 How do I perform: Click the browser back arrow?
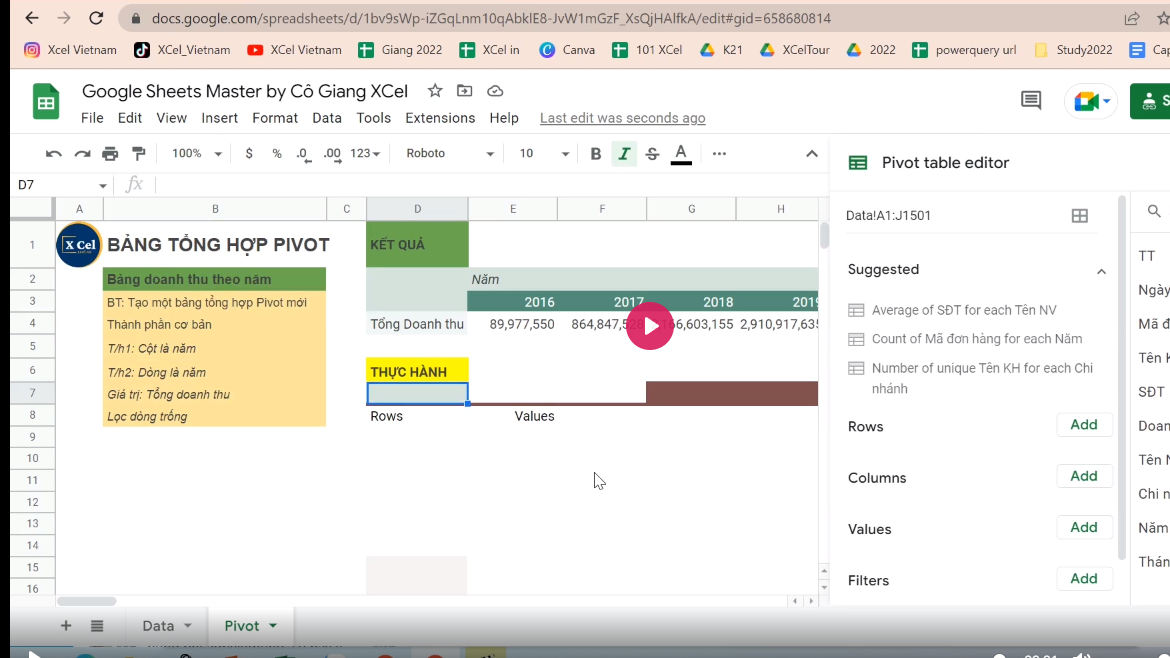click(31, 18)
